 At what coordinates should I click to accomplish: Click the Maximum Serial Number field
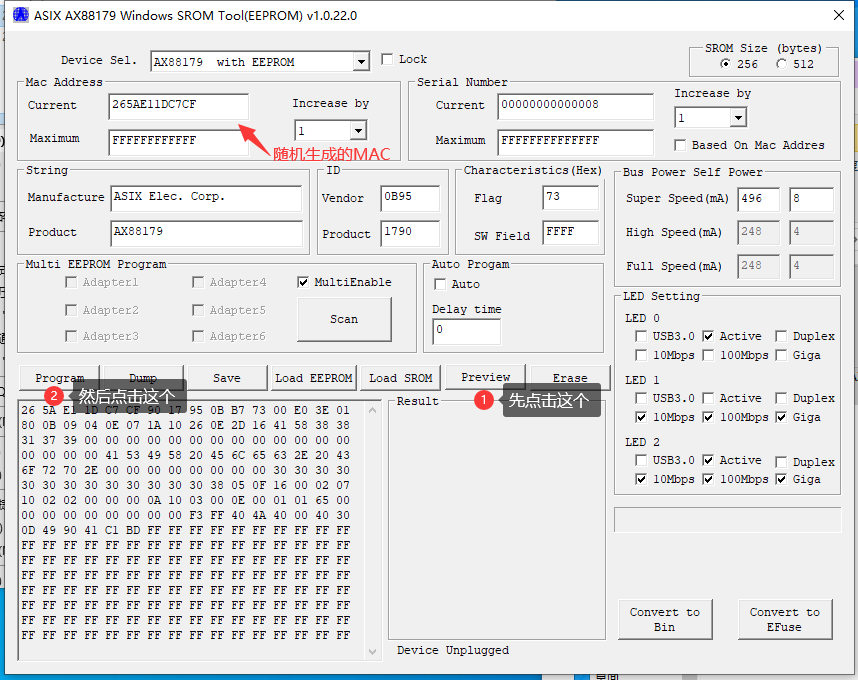(576, 142)
